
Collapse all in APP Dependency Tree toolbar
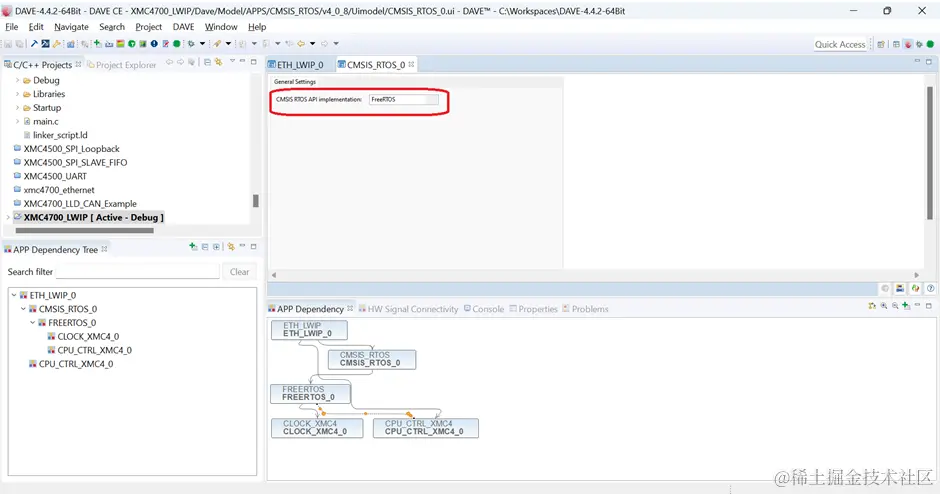(205, 246)
